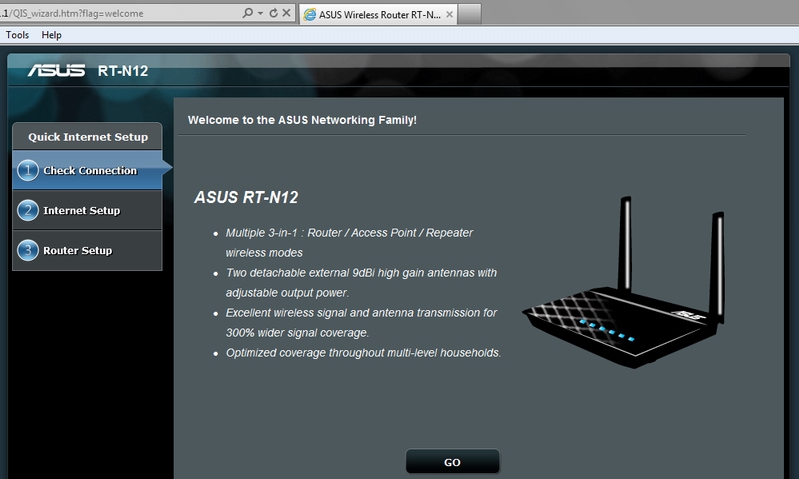Click the GO button
This screenshot has height=479, width=799.
coord(452,462)
